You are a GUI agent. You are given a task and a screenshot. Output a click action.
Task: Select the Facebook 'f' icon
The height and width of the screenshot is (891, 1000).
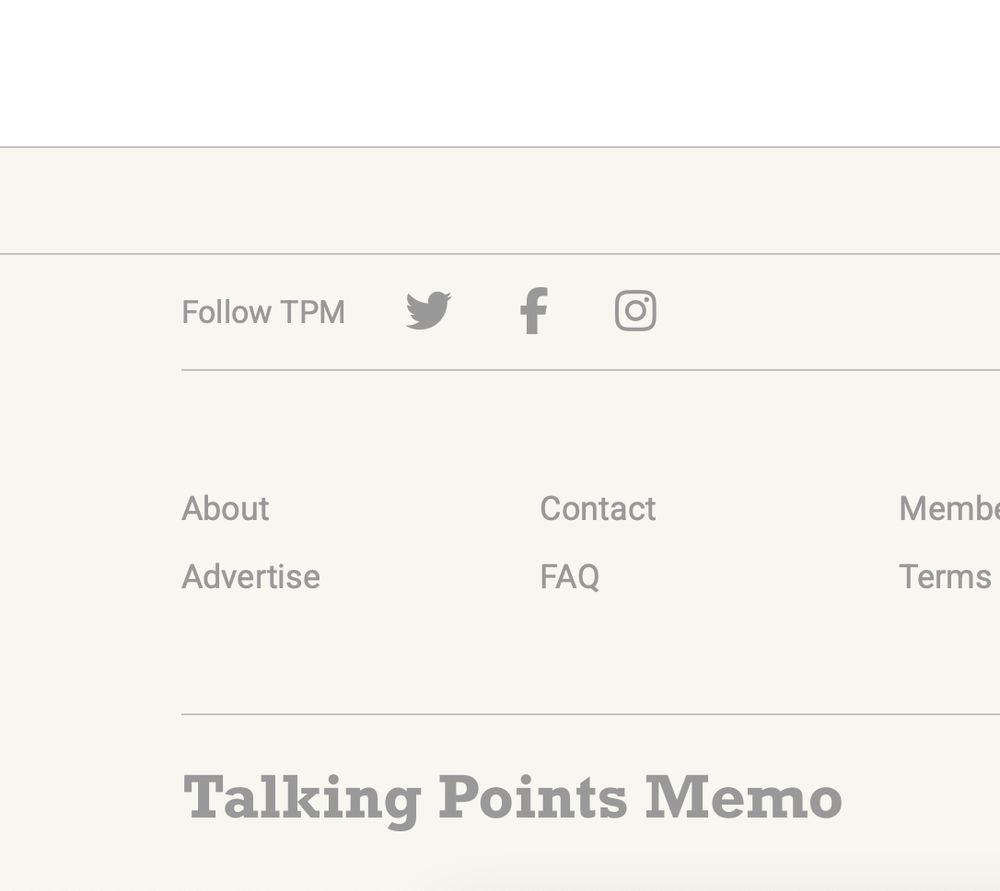(x=534, y=310)
